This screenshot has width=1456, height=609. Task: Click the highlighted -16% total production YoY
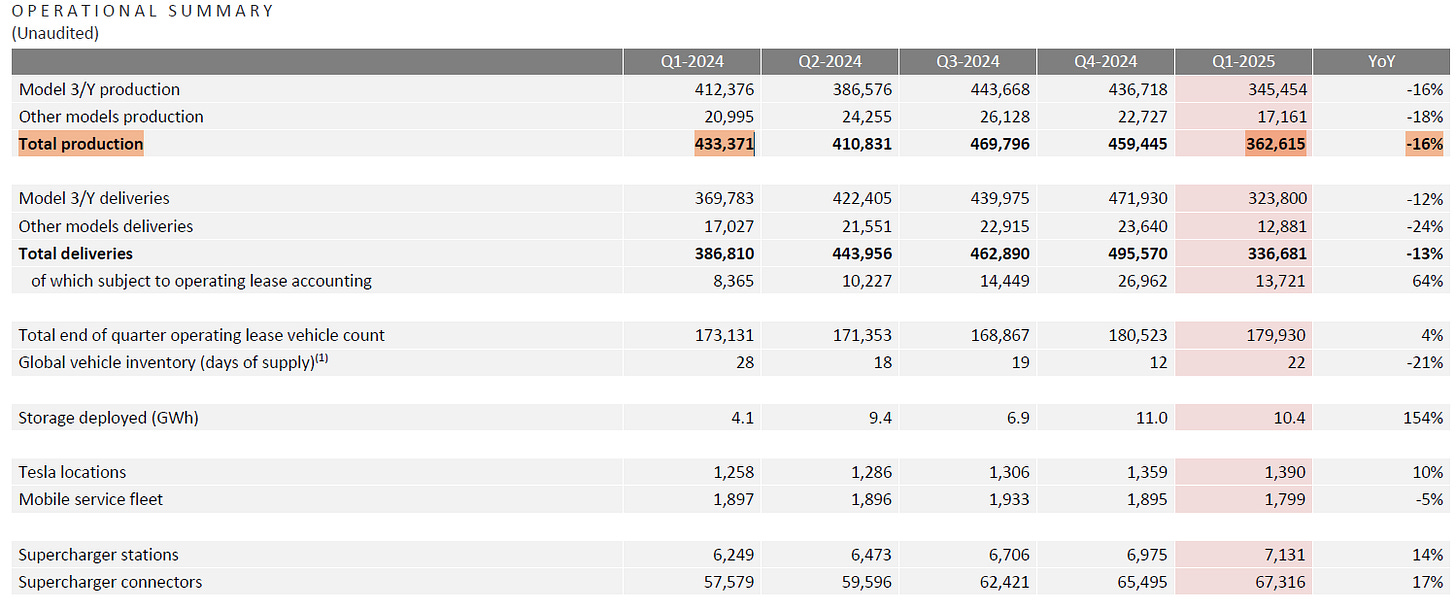1424,144
